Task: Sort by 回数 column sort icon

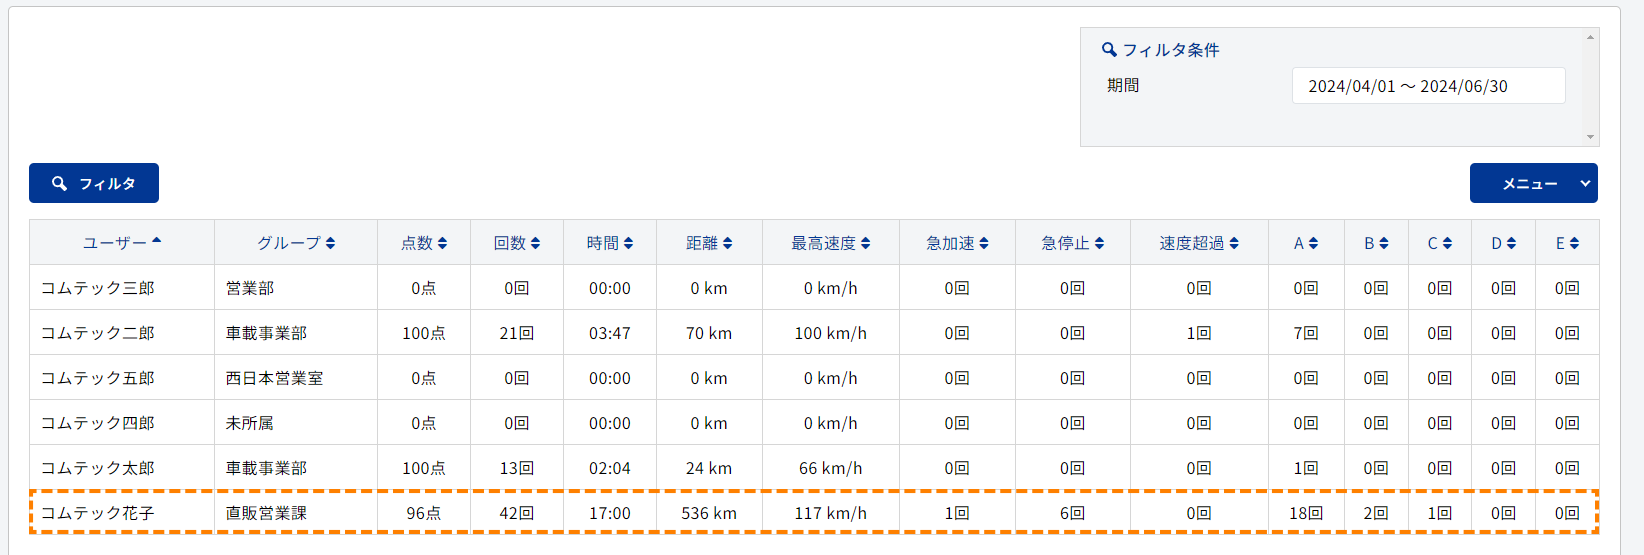Action: point(535,243)
